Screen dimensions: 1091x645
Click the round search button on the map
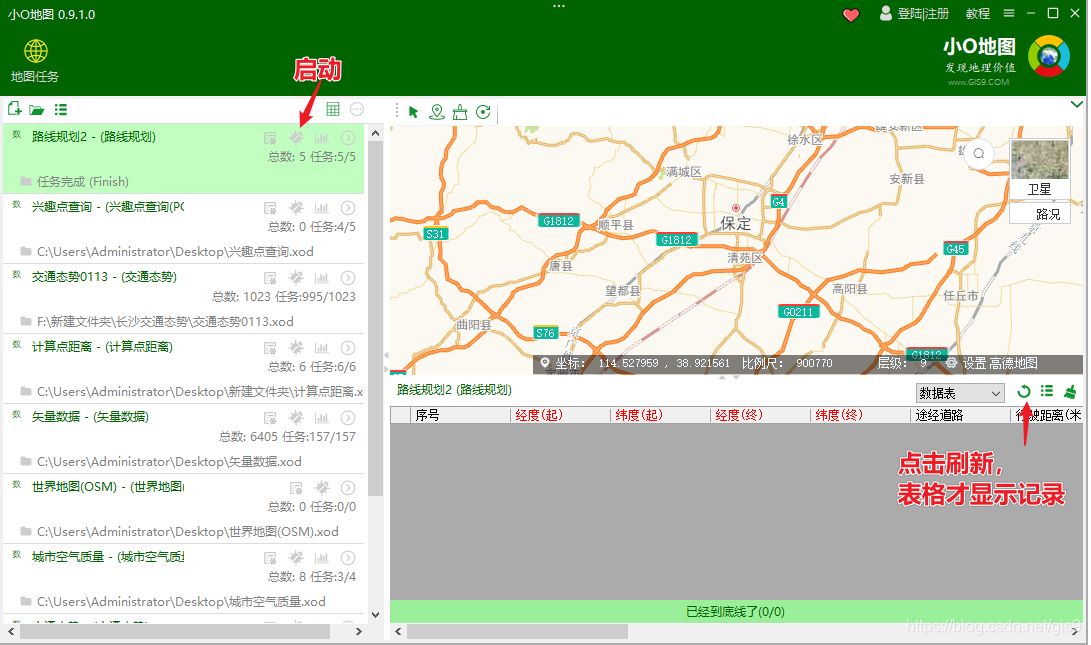(979, 154)
